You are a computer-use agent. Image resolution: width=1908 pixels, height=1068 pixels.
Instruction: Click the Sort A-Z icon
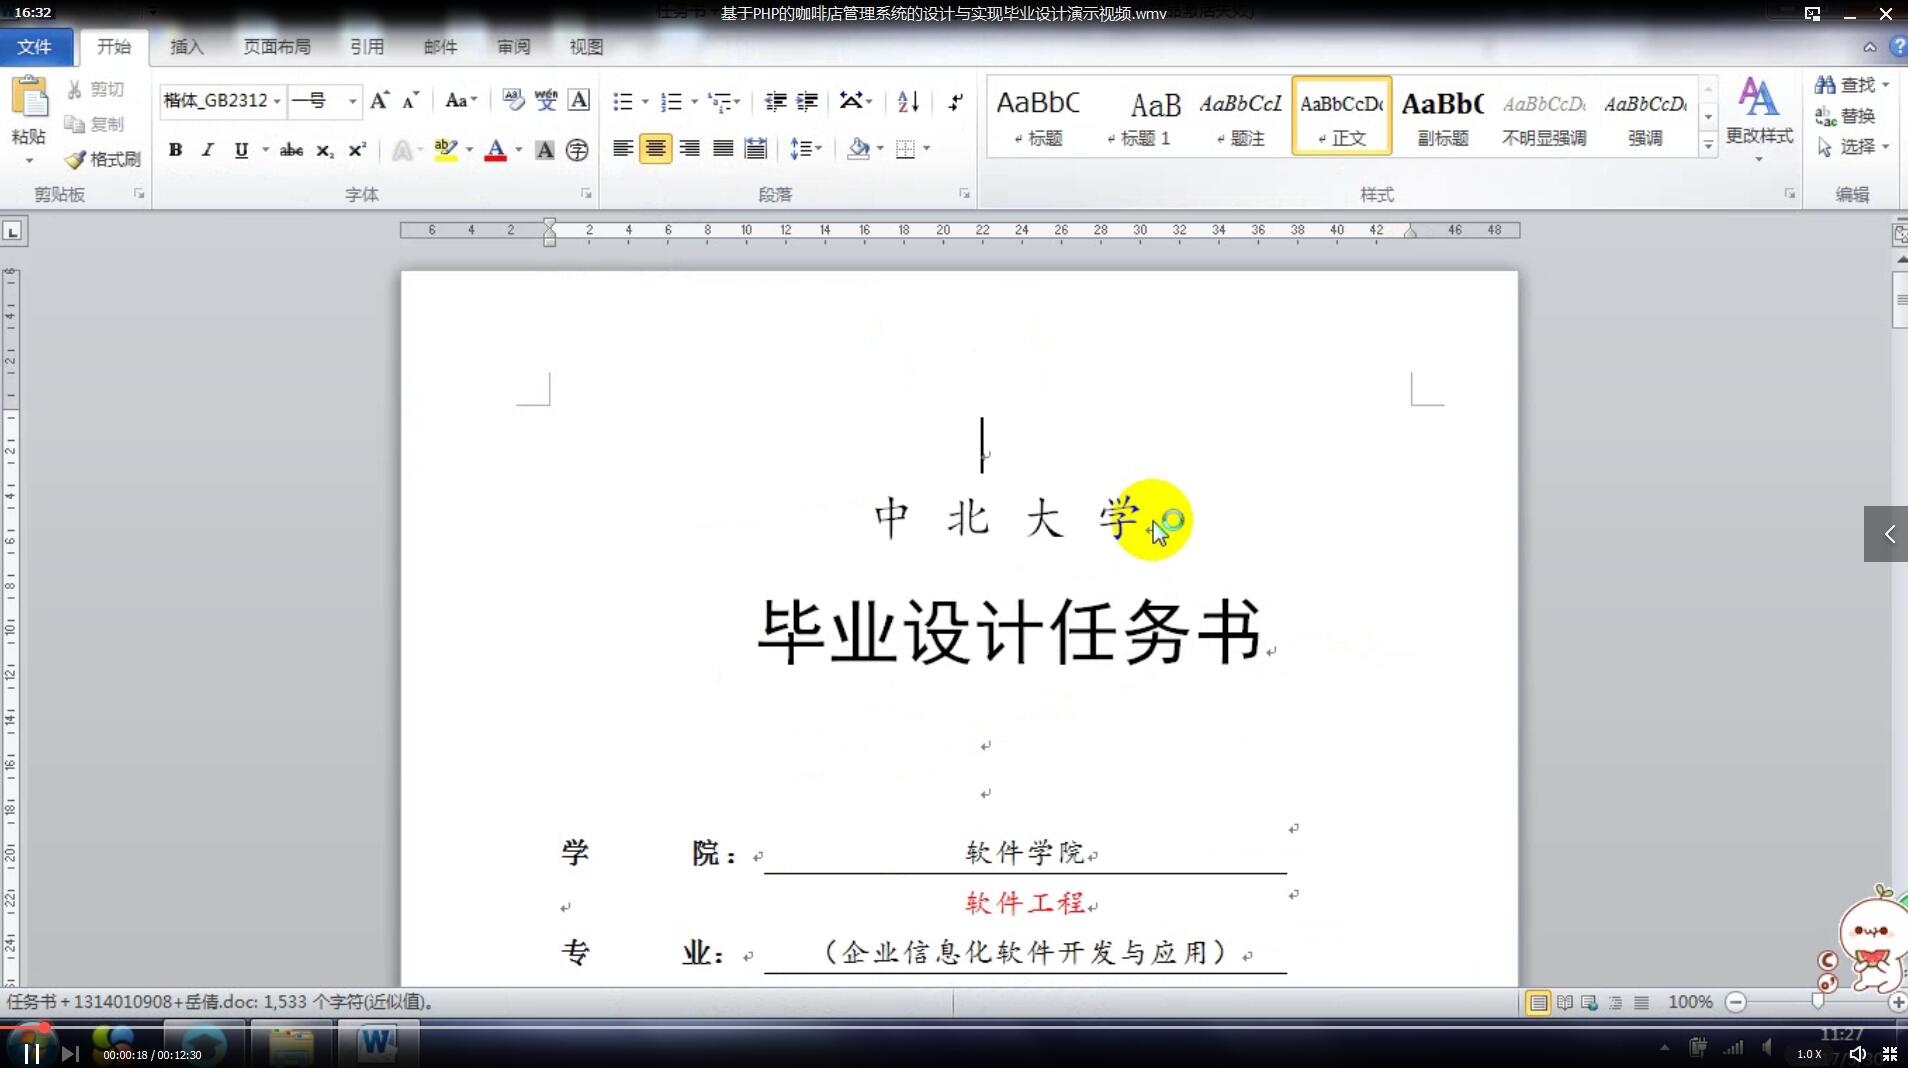click(x=908, y=101)
